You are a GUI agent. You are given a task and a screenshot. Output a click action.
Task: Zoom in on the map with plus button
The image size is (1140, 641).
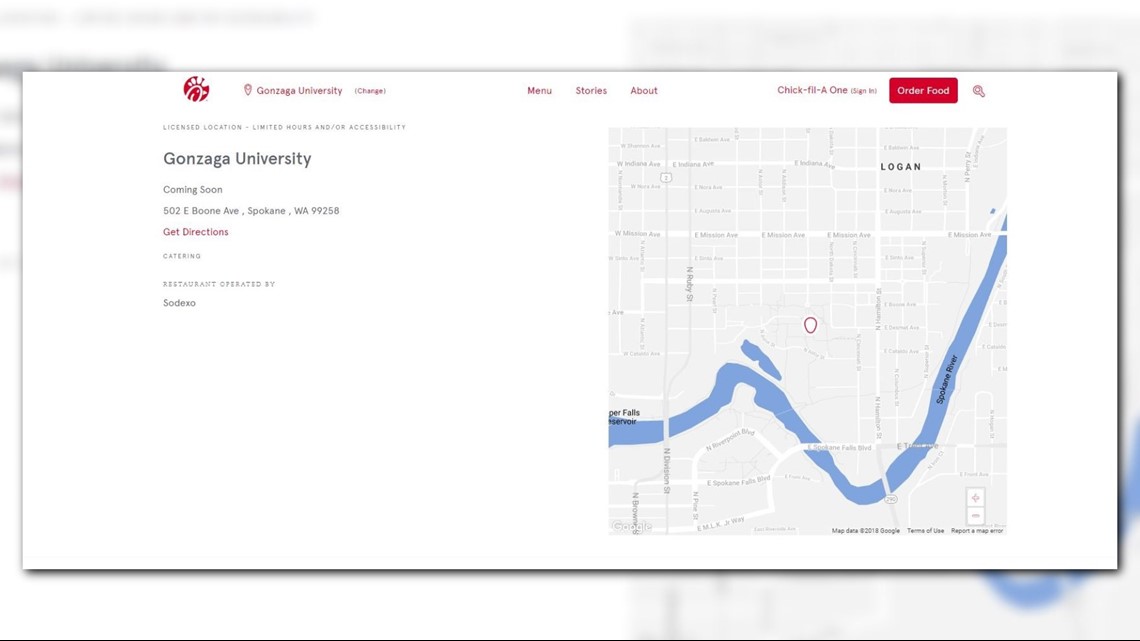tap(976, 498)
